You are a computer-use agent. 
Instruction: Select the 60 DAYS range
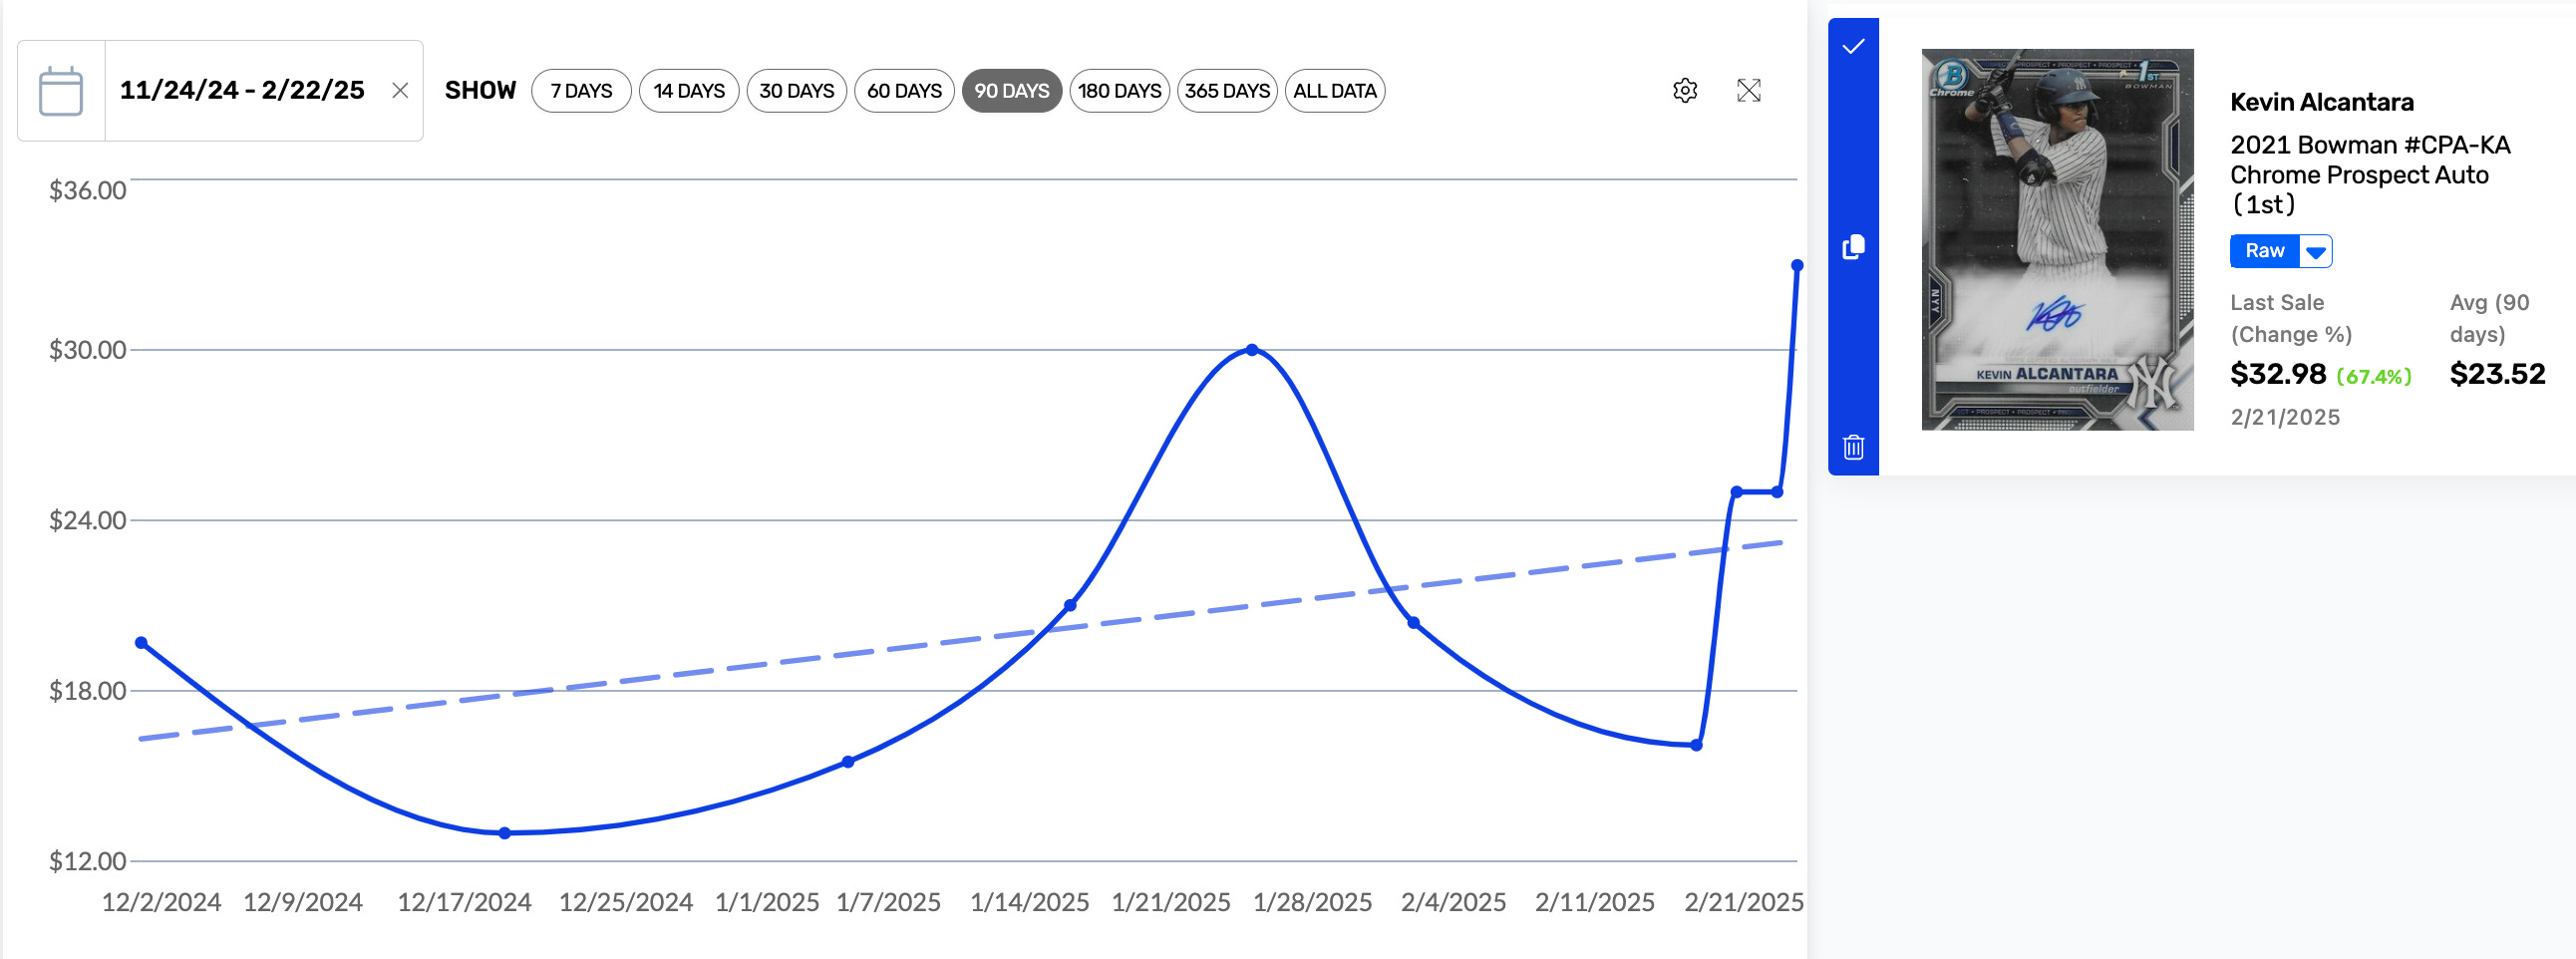[904, 91]
